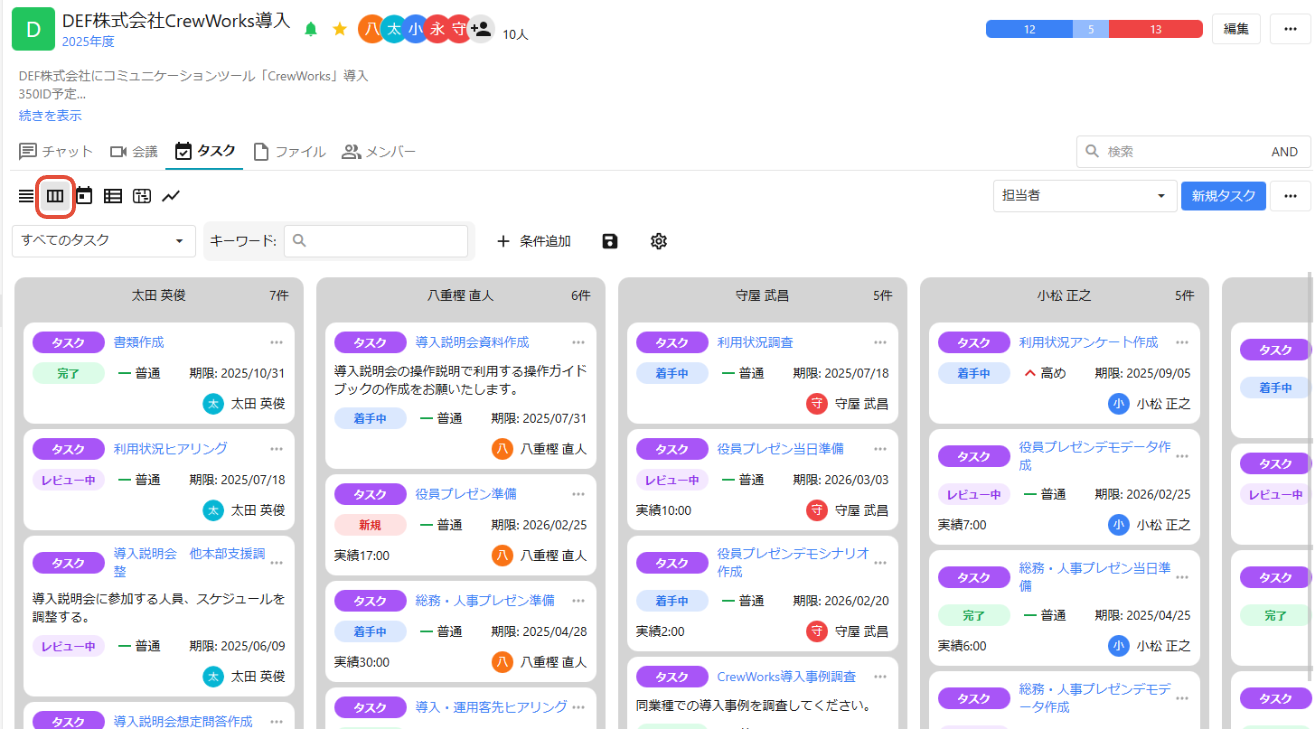Click 高め priority on 利用状況アンケート作成 card
This screenshot has width=1315, height=729.
pyautogui.click(x=1044, y=374)
